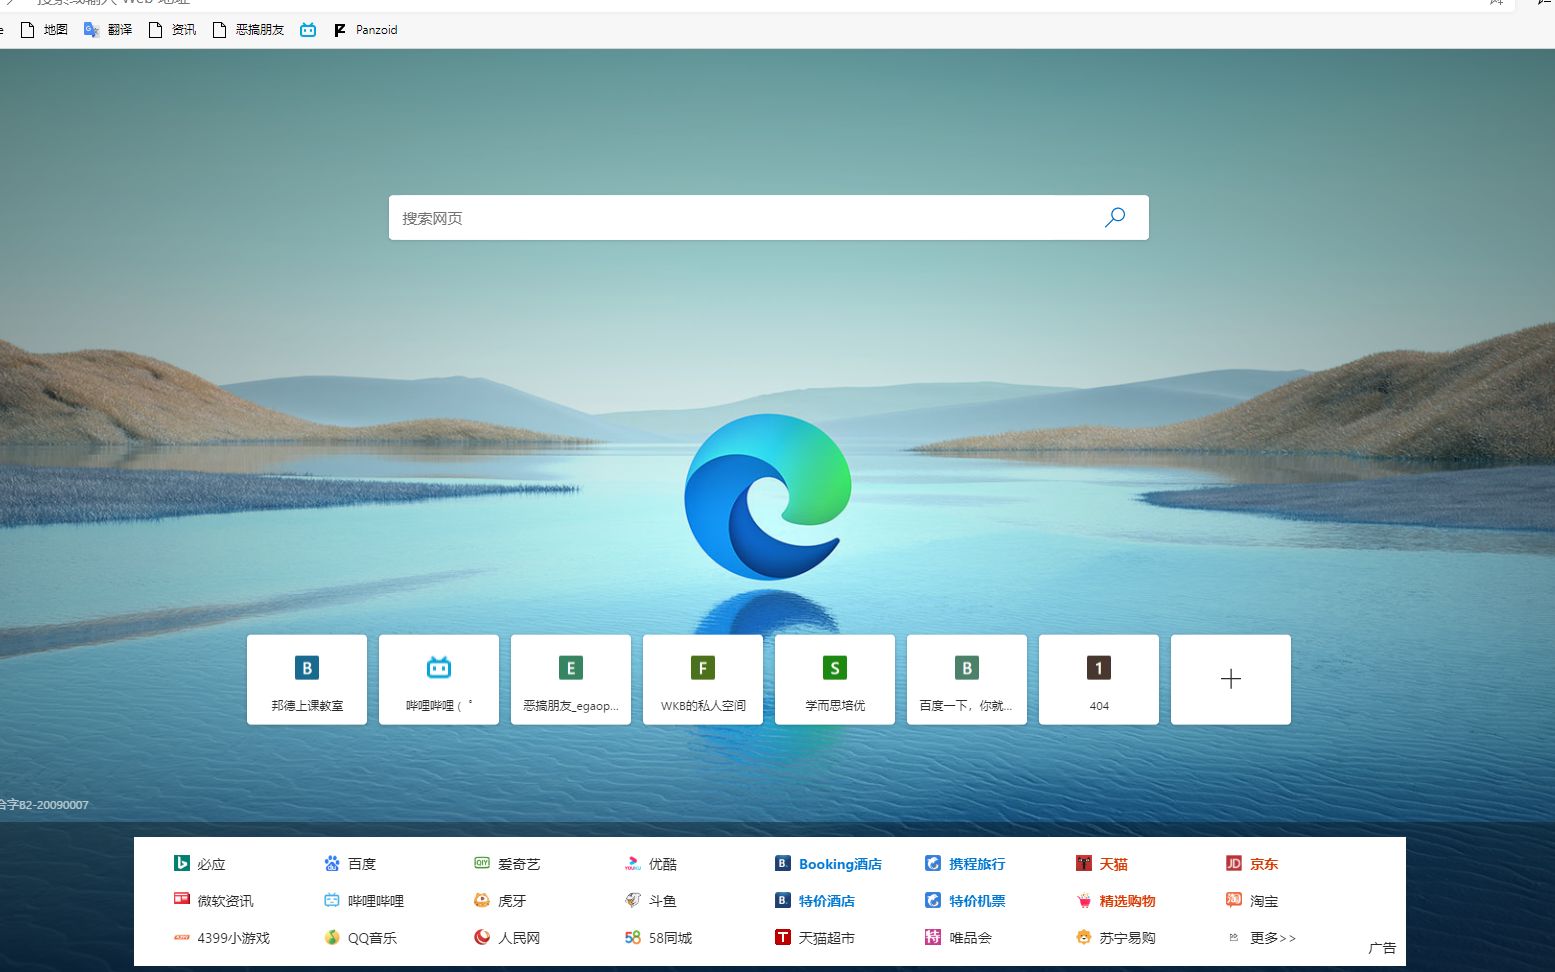Click the 必应 Bing icon
1555x972 pixels.
click(x=182, y=863)
